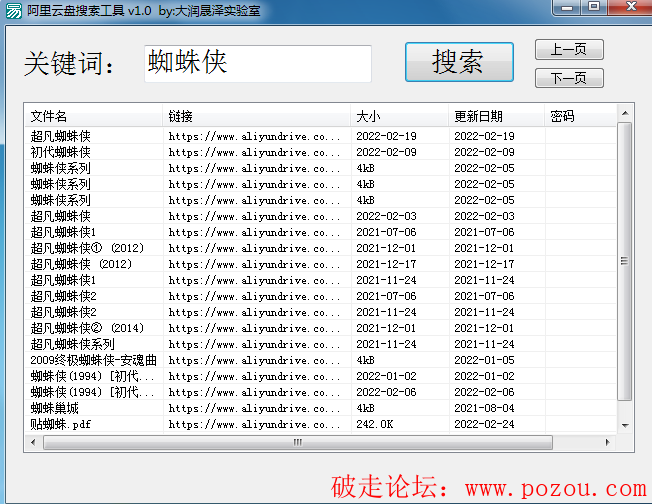Select 蜘蛛侠(1994) row dated 2022-02-06
Viewport: 652px width, 504px height.
click(x=321, y=392)
